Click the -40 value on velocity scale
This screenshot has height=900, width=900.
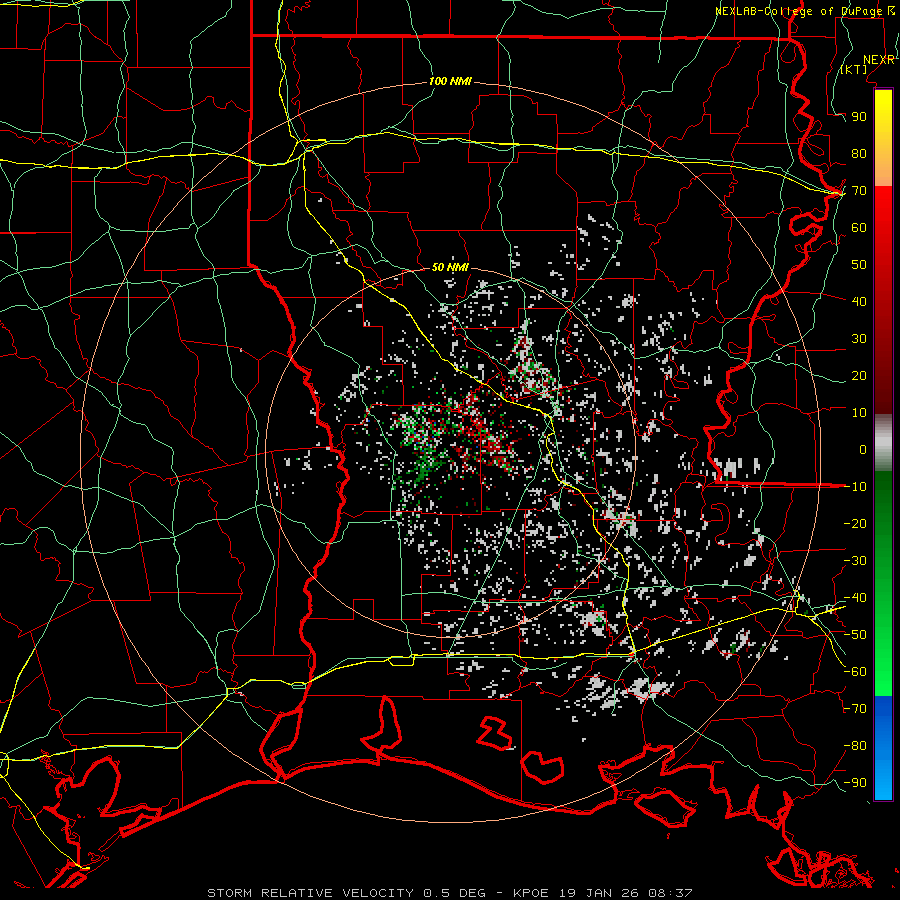tap(855, 598)
